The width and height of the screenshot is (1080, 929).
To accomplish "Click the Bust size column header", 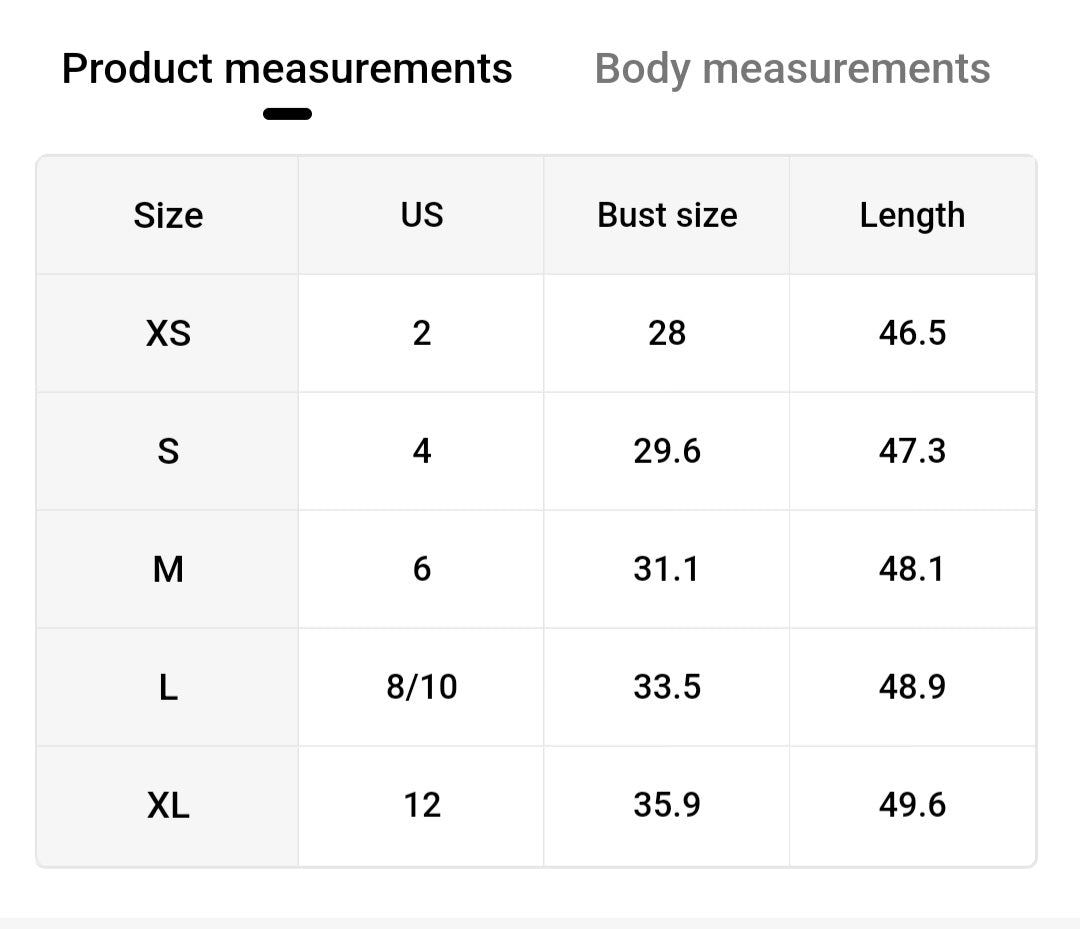I will [667, 215].
